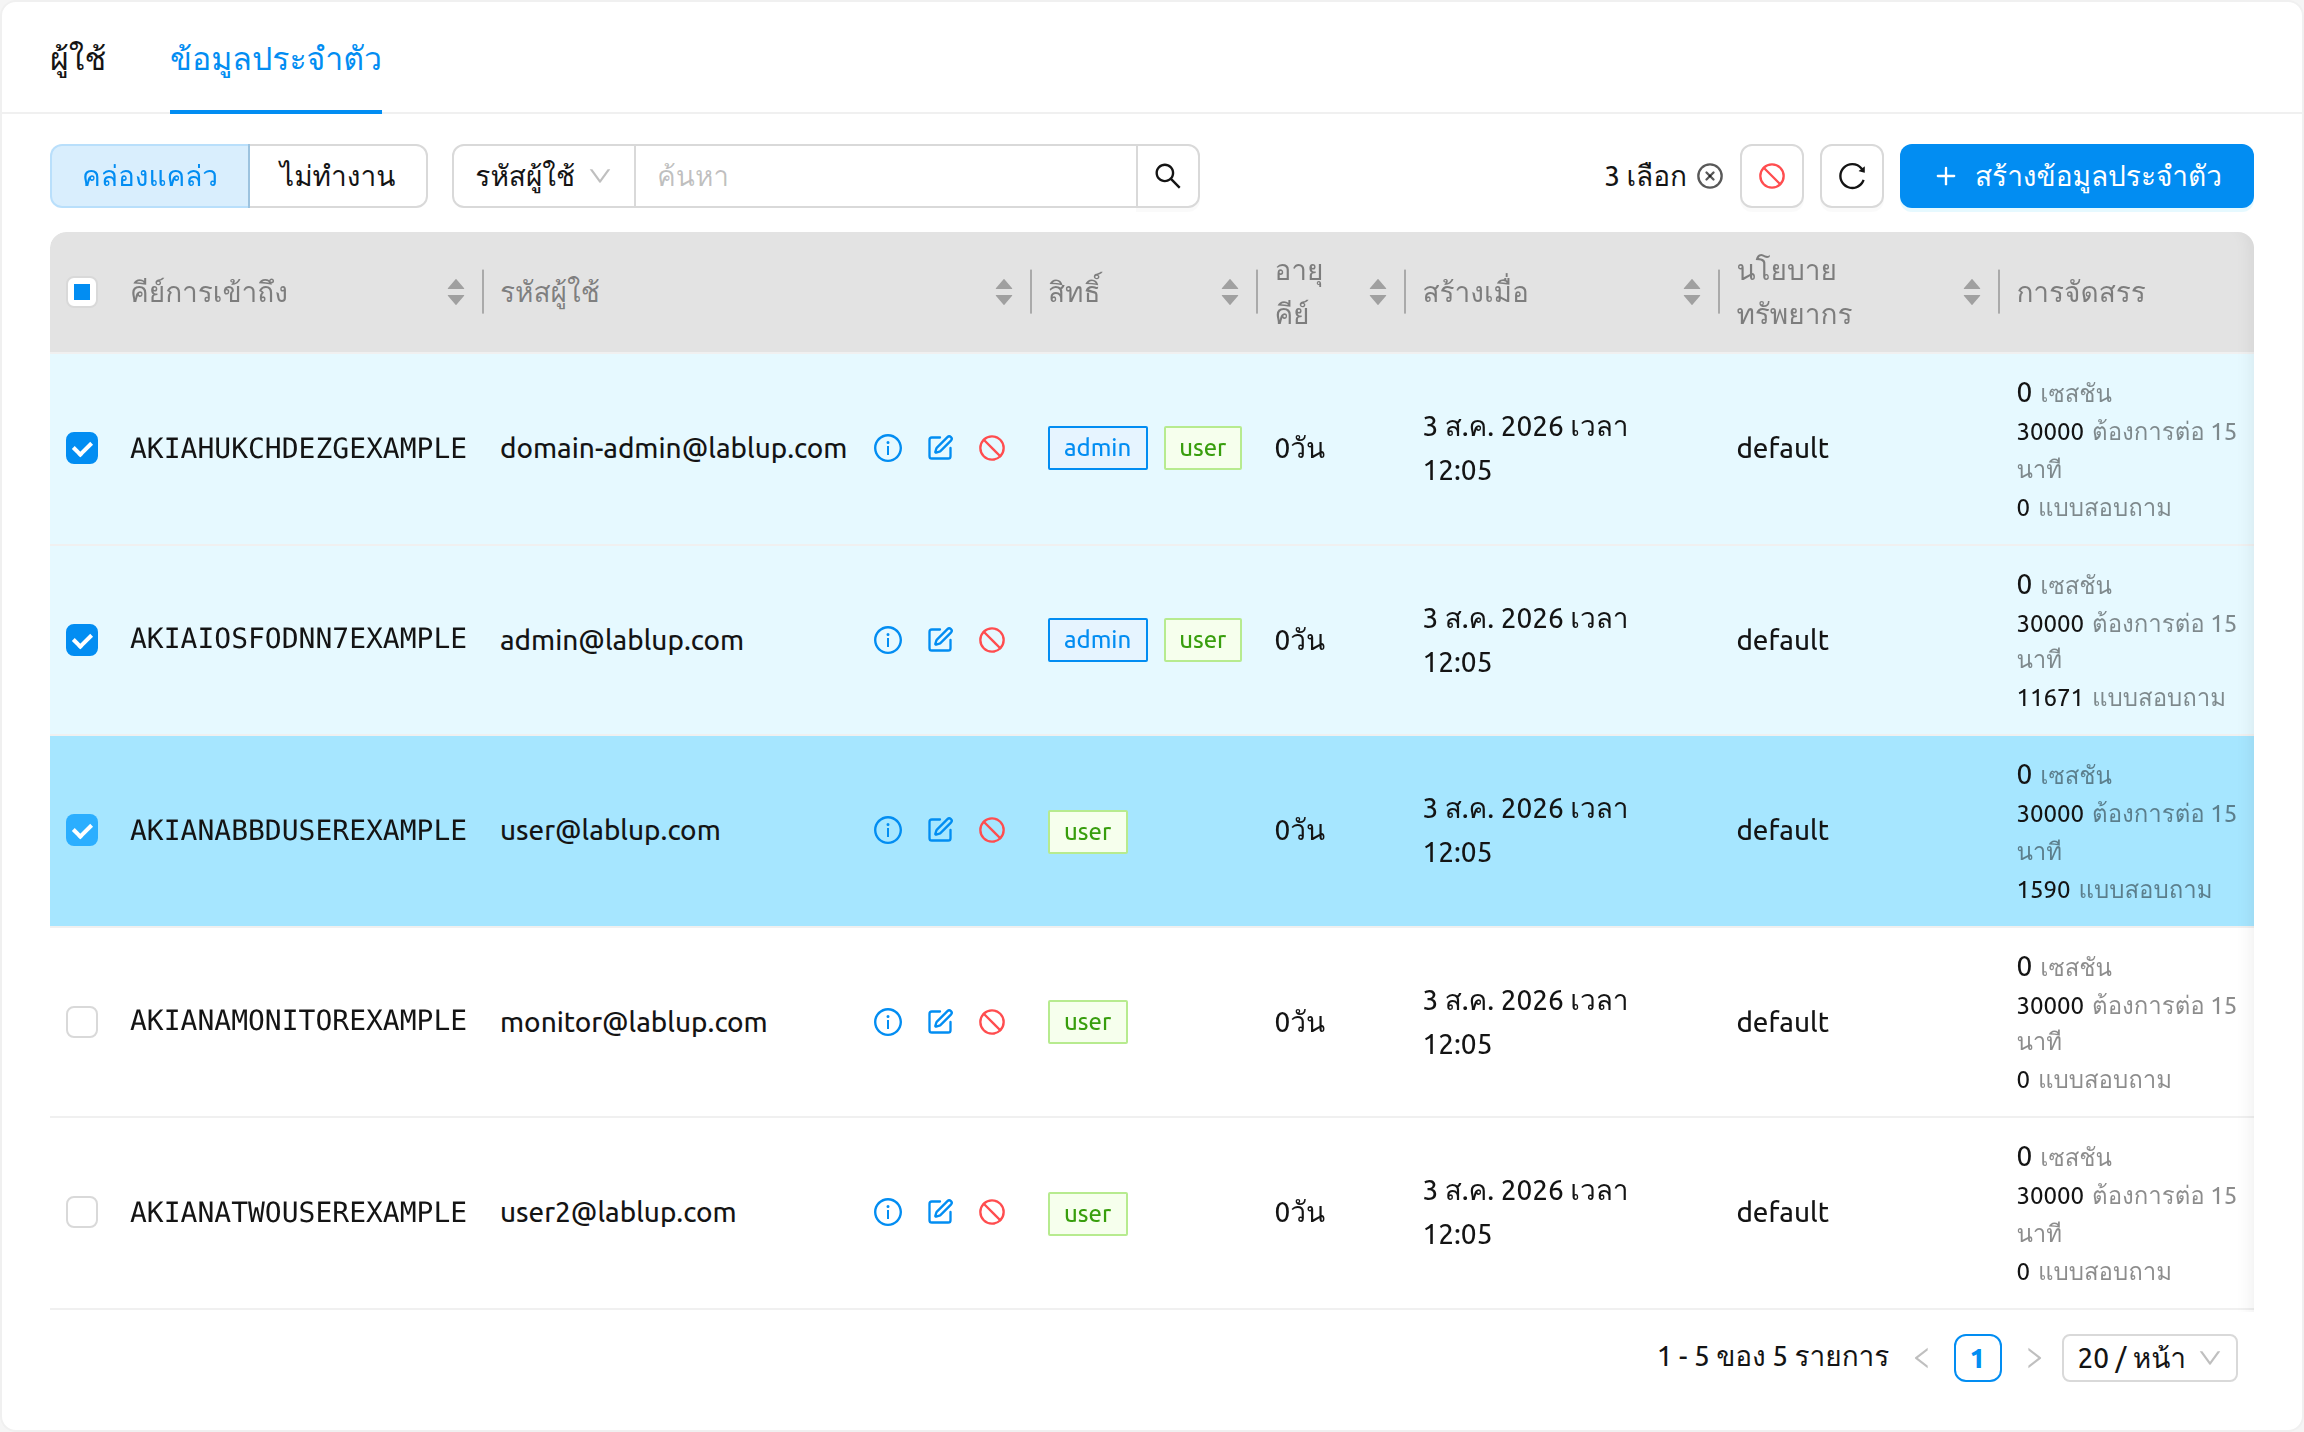Clear the 3 เลือก selection
2304x1432 pixels.
1711,176
